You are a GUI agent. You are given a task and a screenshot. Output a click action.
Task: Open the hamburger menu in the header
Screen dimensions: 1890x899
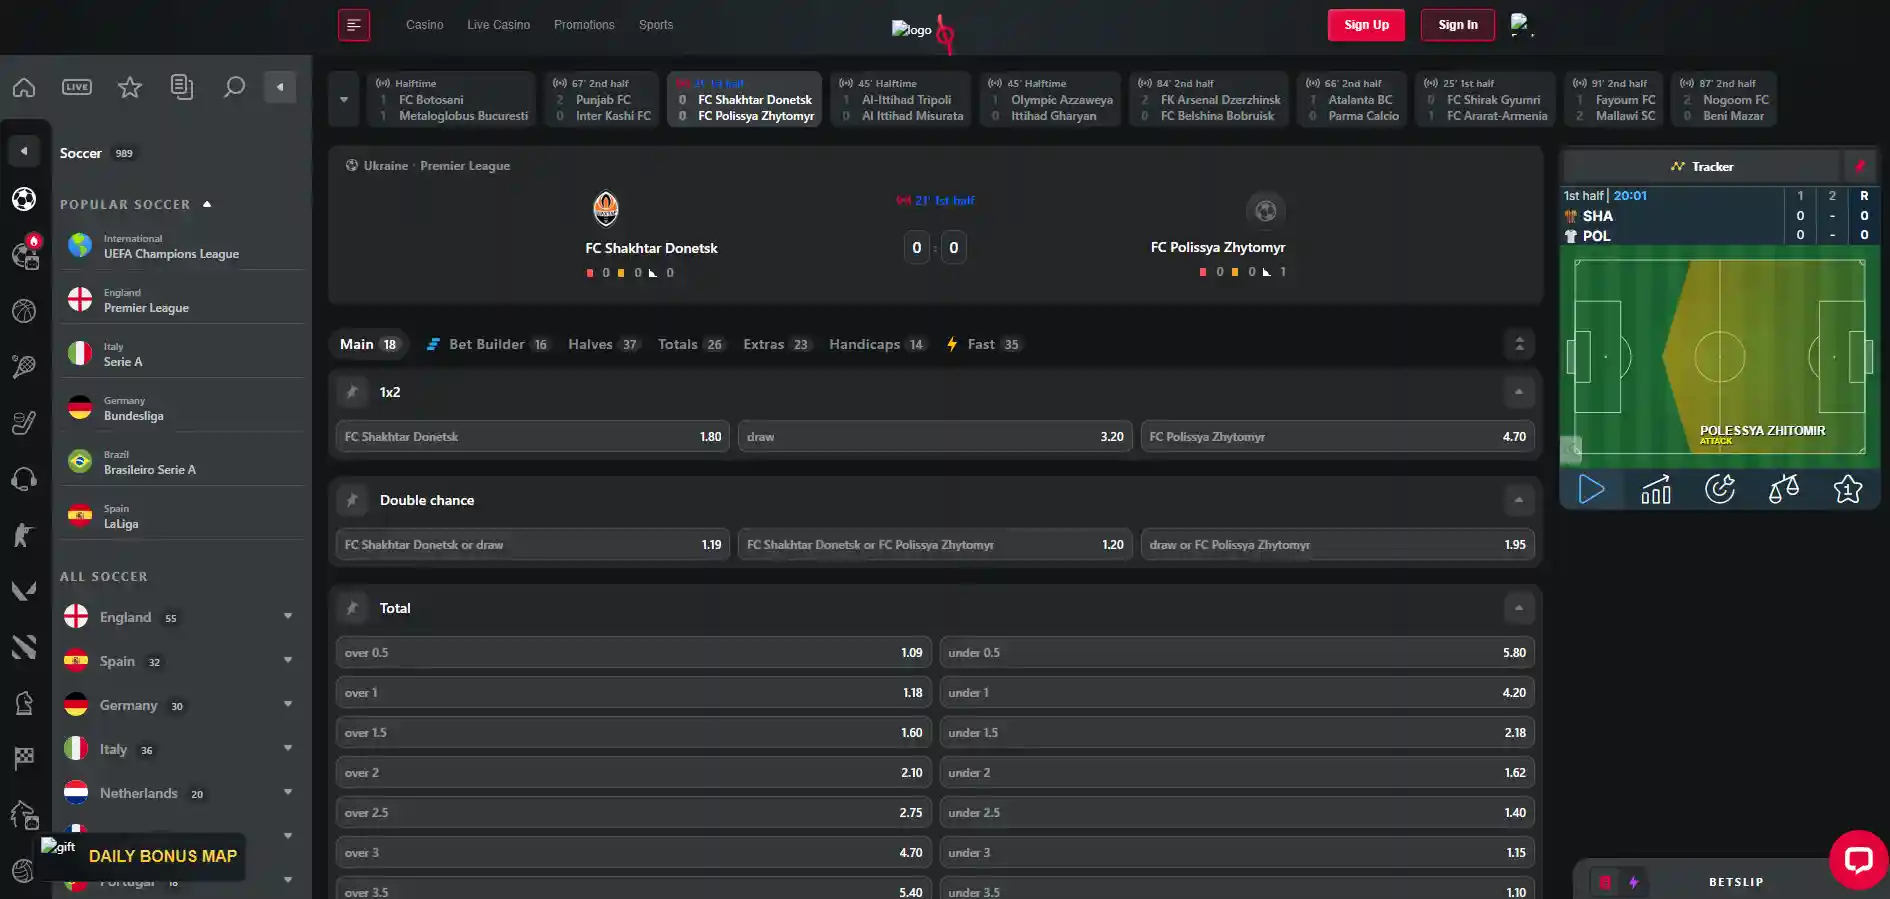[x=354, y=25]
